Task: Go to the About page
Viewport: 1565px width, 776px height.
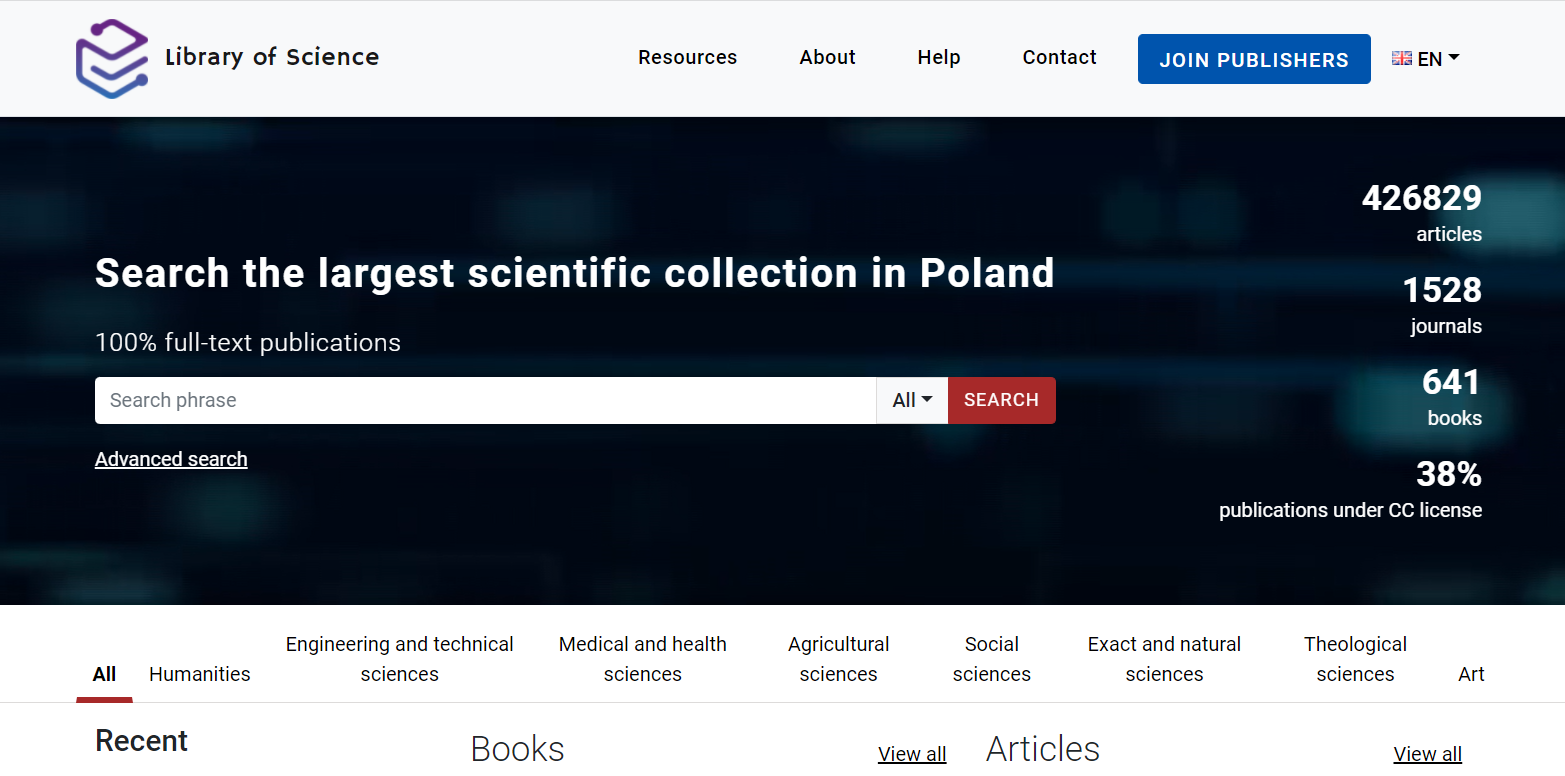Action: pyautogui.click(x=827, y=58)
